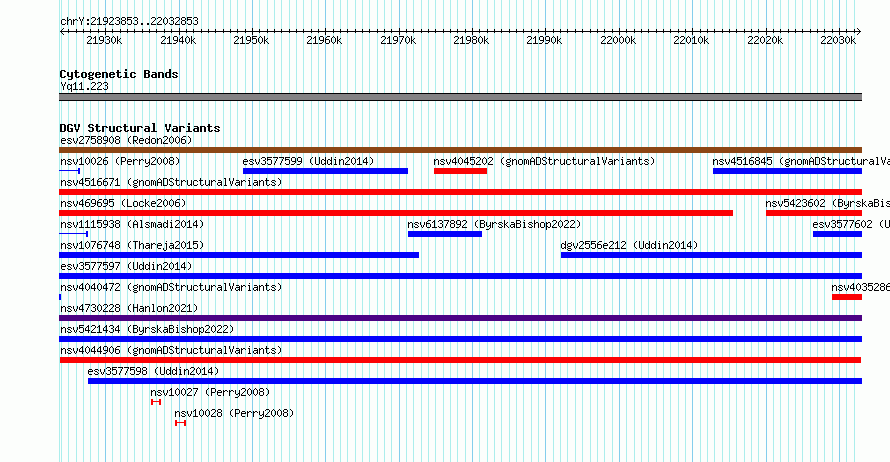This screenshot has width=890, height=462.
Task: Click the Cytogenetic Bands track title
Action: 119,74
